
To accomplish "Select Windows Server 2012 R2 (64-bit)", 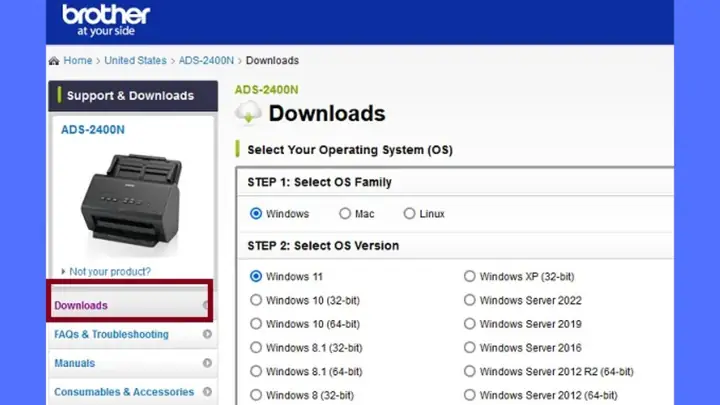I will [x=469, y=371].
